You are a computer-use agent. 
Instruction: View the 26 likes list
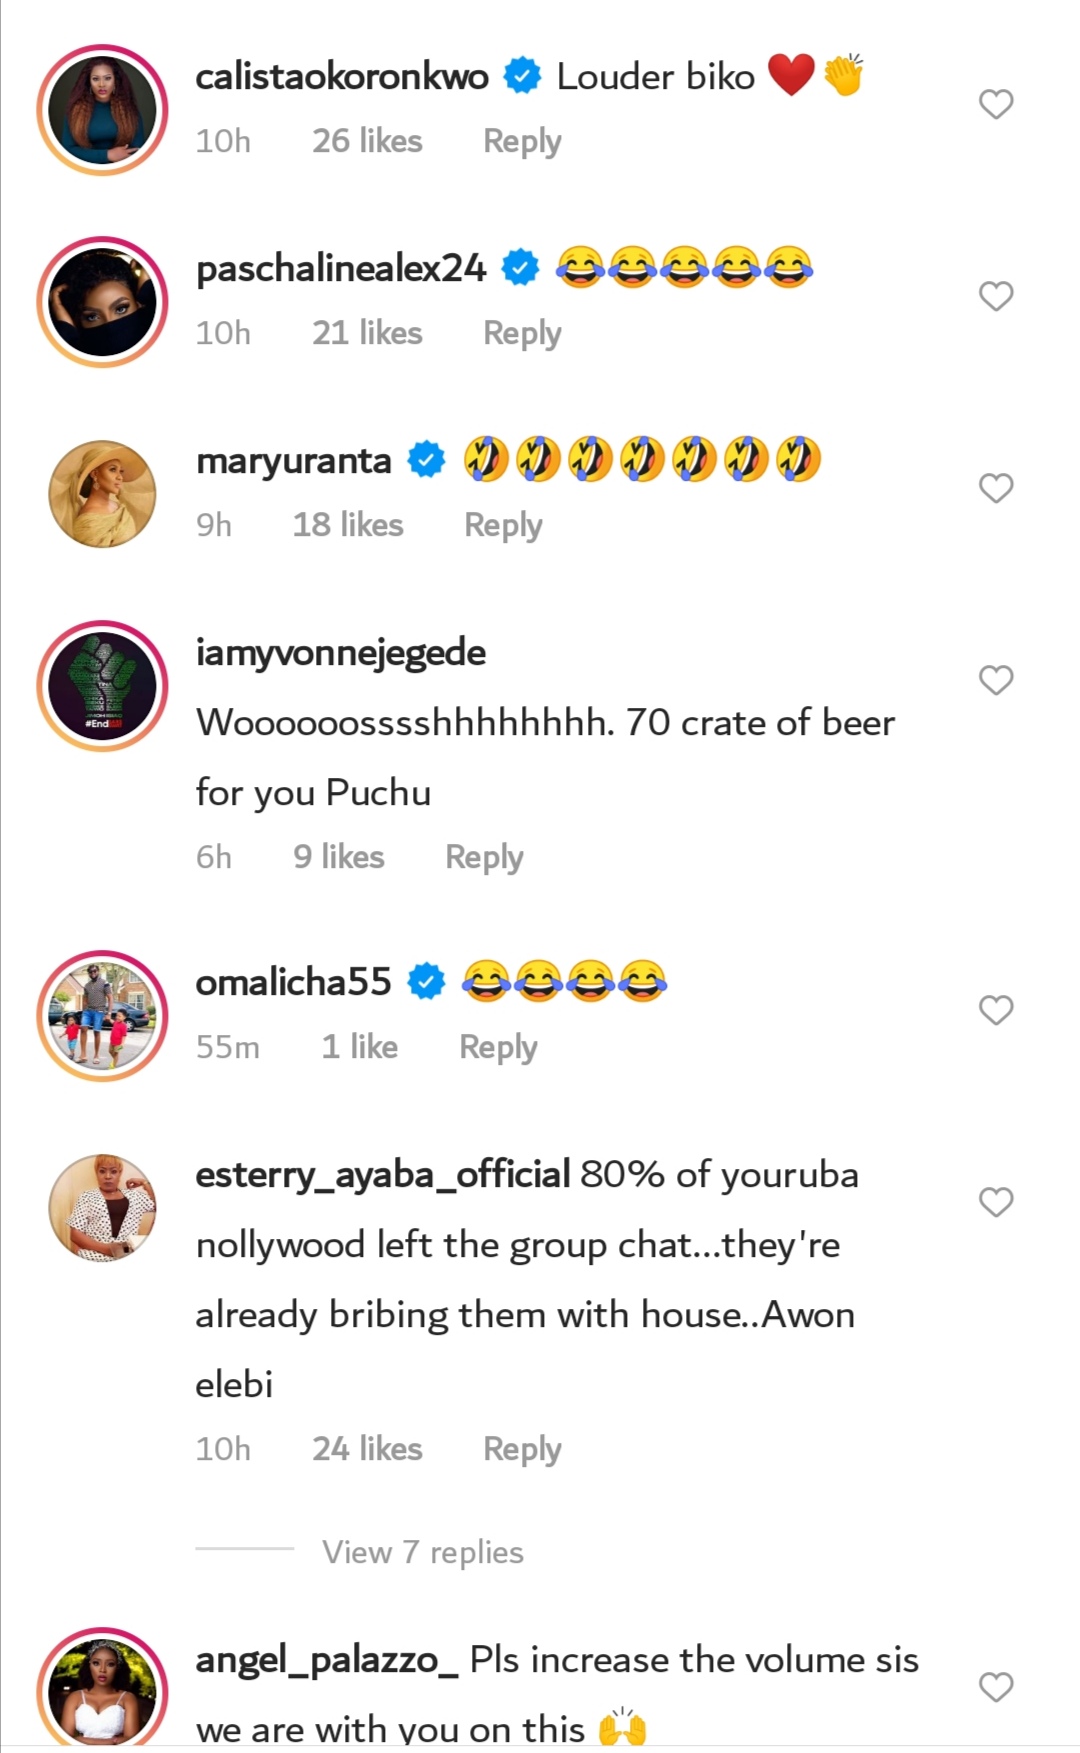click(x=367, y=141)
